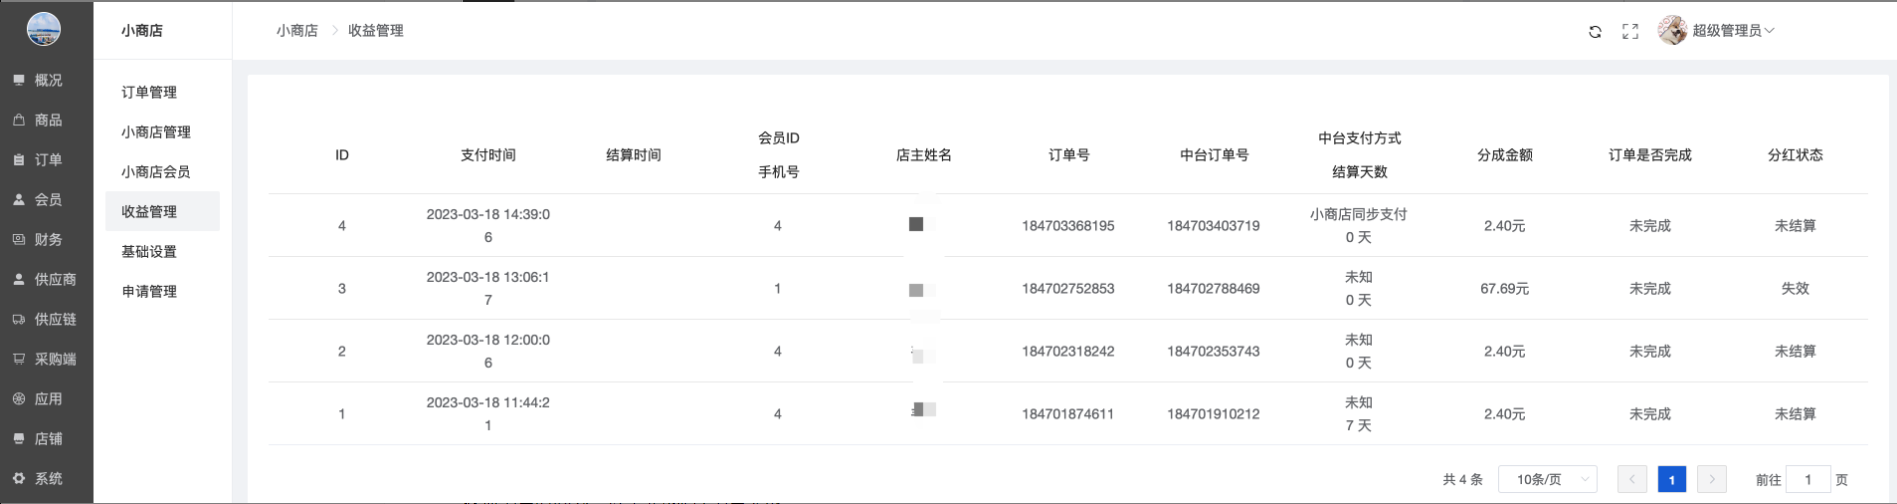Click page number 1 button
Viewport: 1897px width, 504px height.
click(x=1671, y=480)
